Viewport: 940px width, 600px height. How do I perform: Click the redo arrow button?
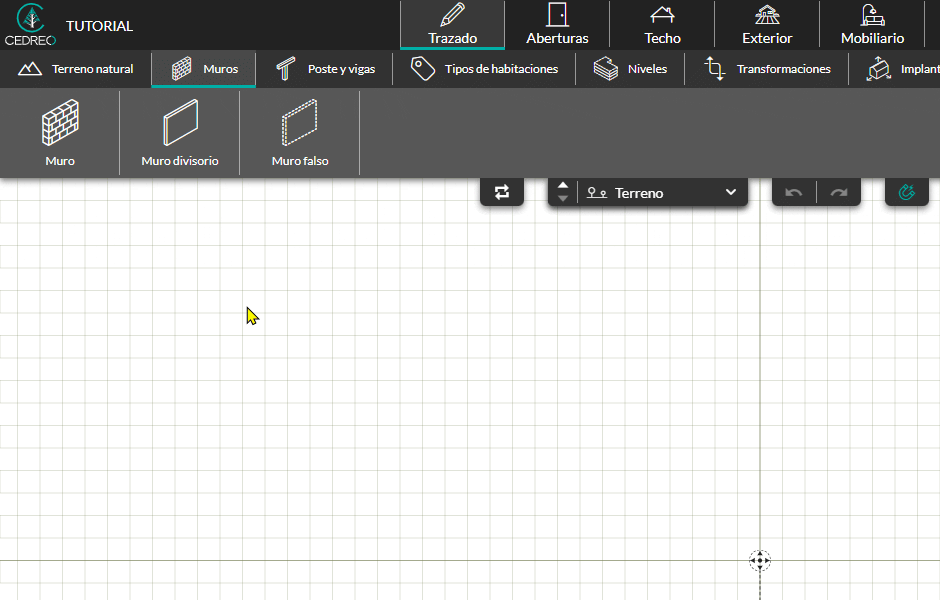(839, 192)
